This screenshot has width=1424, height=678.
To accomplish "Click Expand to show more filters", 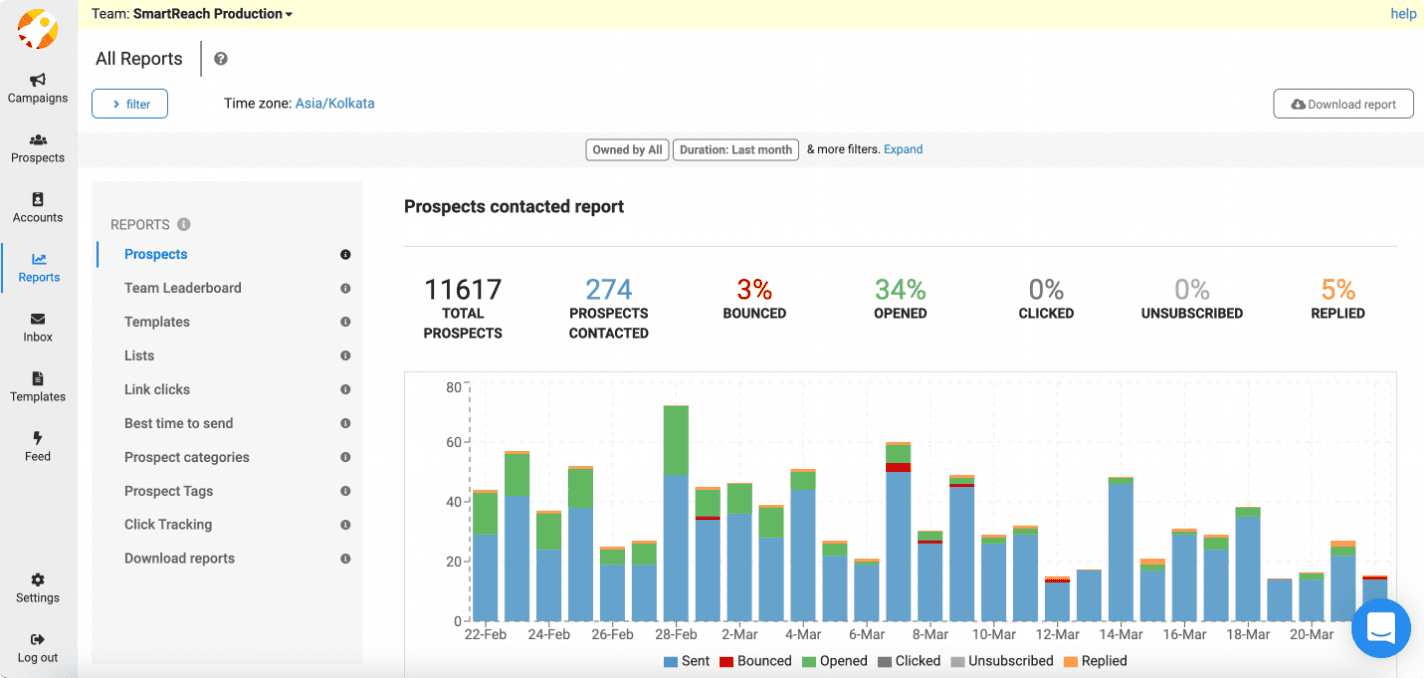I will click(903, 149).
